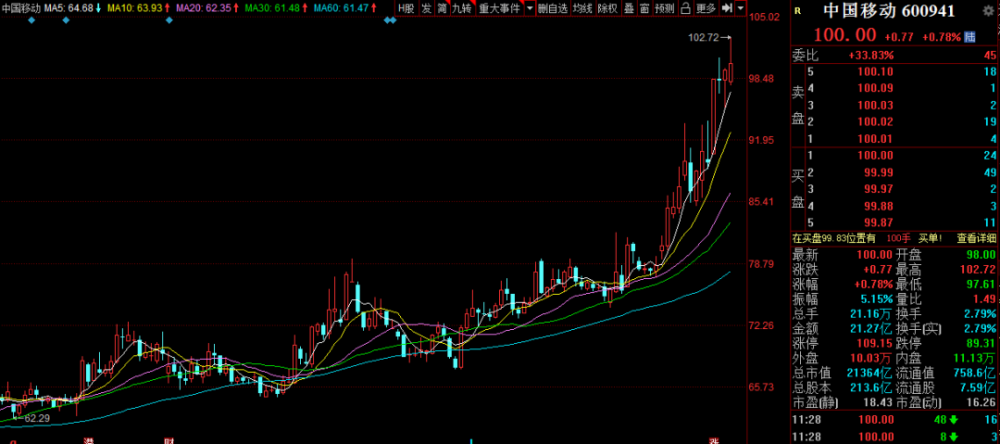Image resolution: width=1000 pixels, height=444 pixels.
Task: Click the third blue diamond marker, below MA20
Action: 169,20
